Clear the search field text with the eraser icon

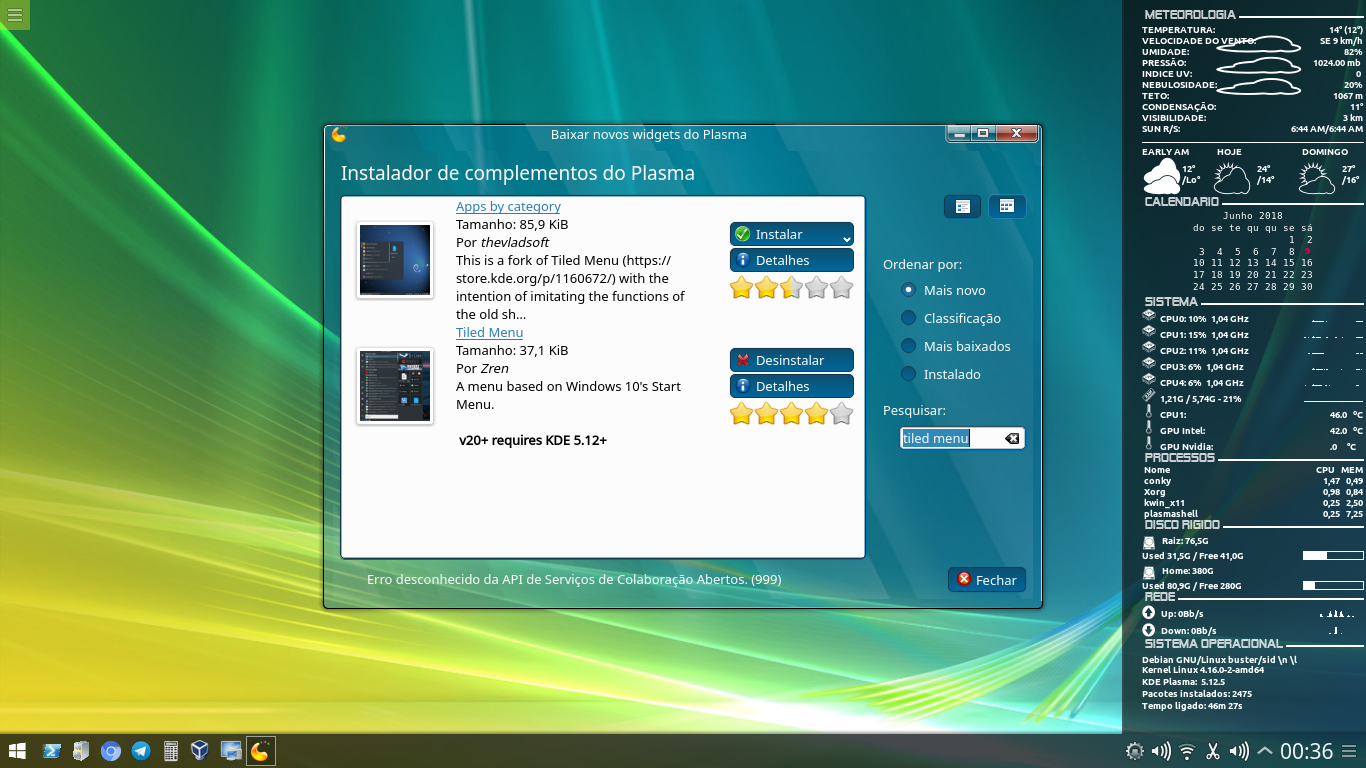coord(1011,438)
